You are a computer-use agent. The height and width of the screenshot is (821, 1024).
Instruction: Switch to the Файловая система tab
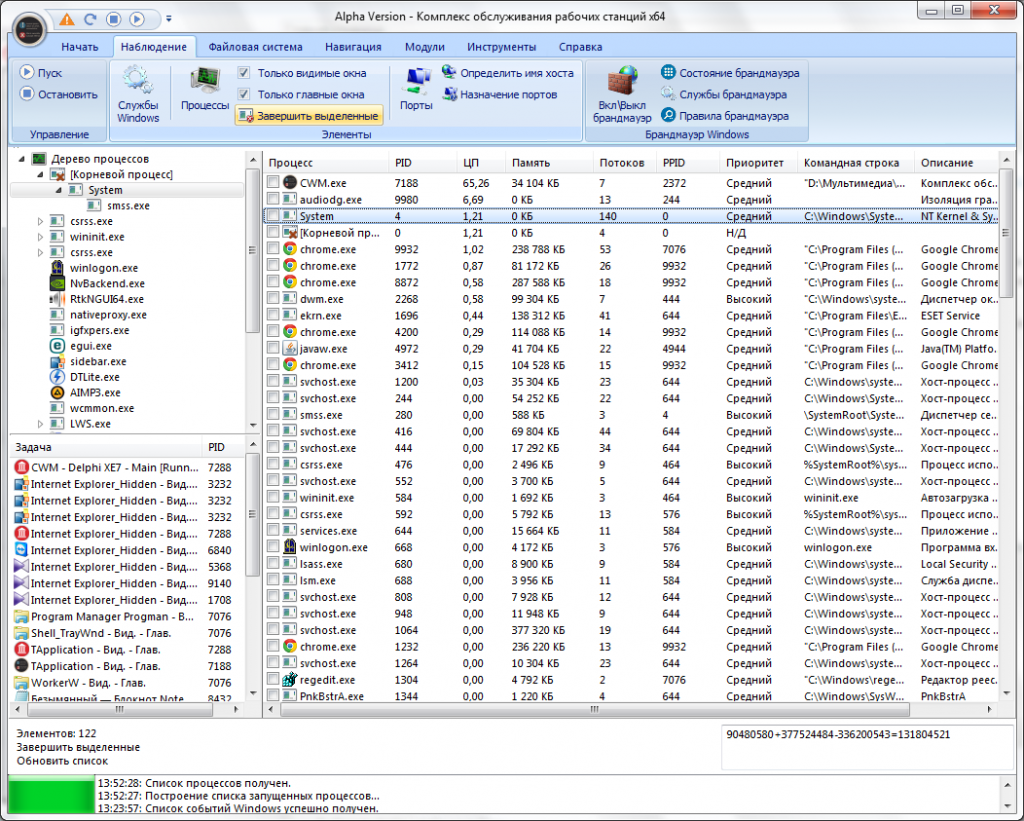coord(254,47)
